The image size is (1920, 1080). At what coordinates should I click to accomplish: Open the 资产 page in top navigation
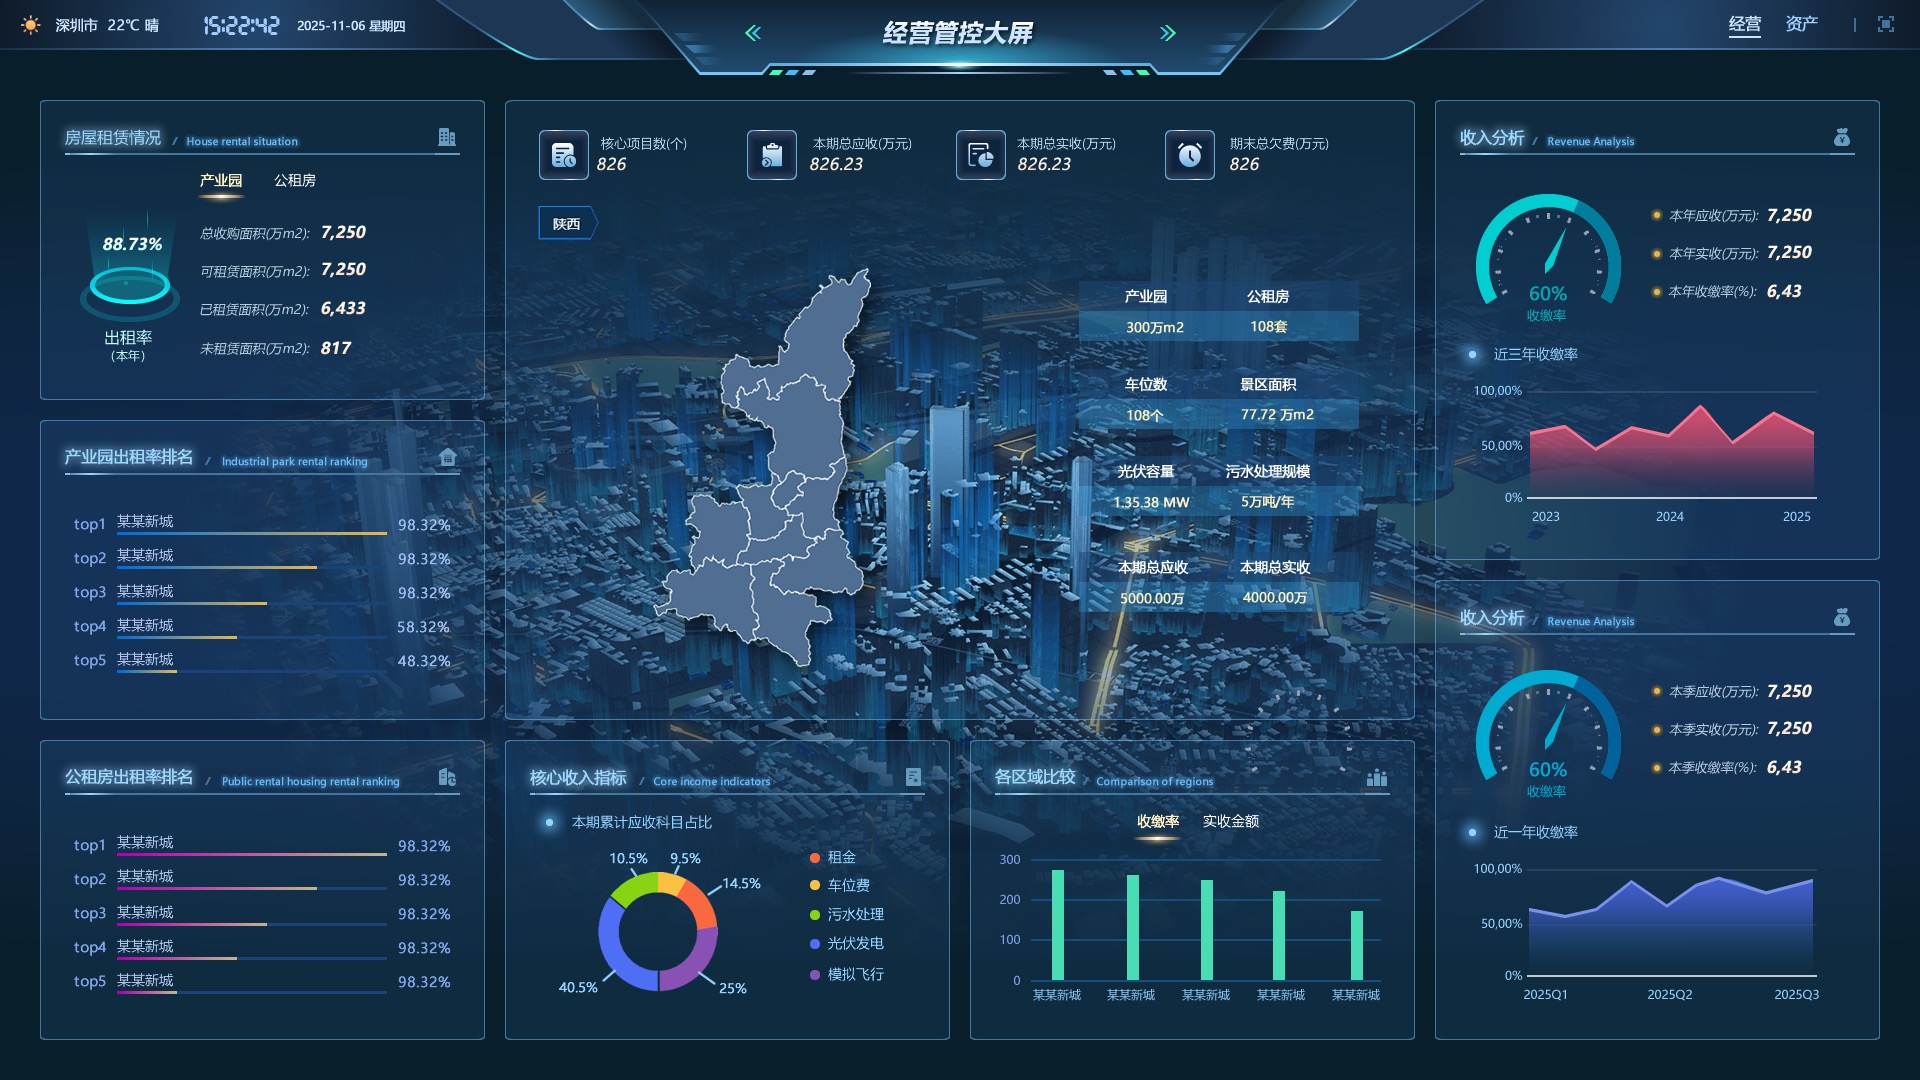[1801, 25]
